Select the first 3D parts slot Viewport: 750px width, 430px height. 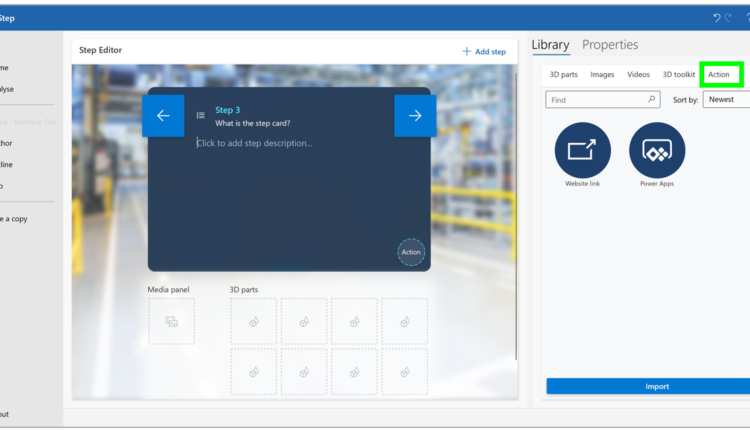pyautogui.click(x=254, y=321)
